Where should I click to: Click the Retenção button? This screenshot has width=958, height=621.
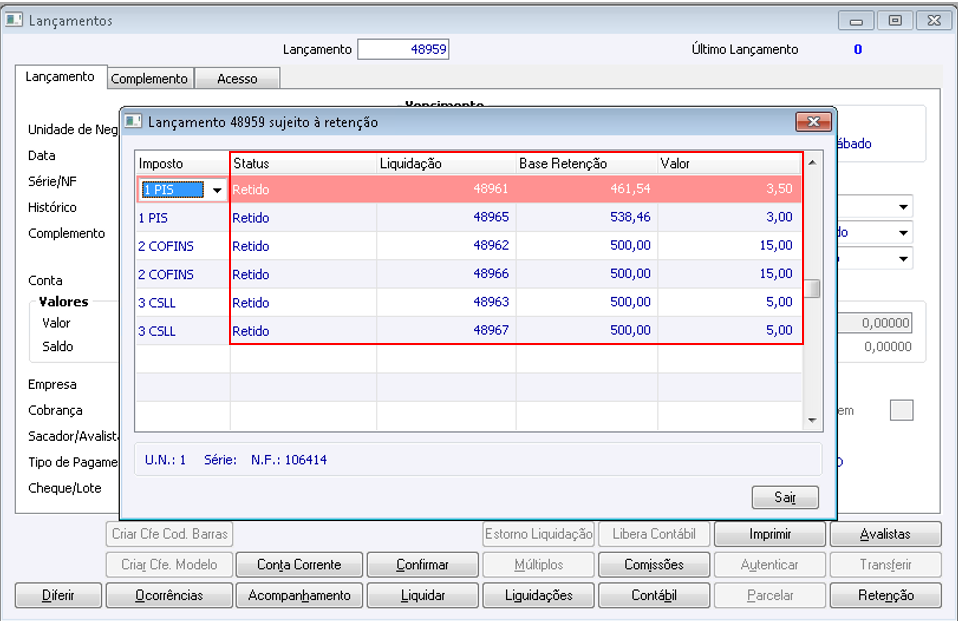click(885, 595)
